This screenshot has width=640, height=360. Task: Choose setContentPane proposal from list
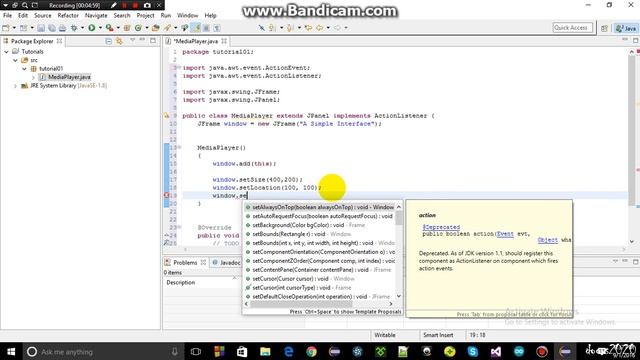pyautogui.click(x=320, y=270)
